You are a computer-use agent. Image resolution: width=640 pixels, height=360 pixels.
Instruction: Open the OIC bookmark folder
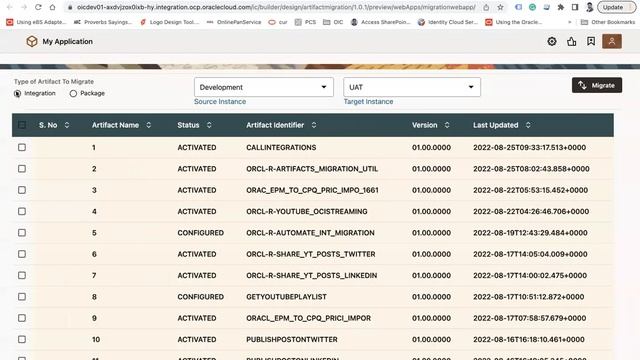pos(333,22)
